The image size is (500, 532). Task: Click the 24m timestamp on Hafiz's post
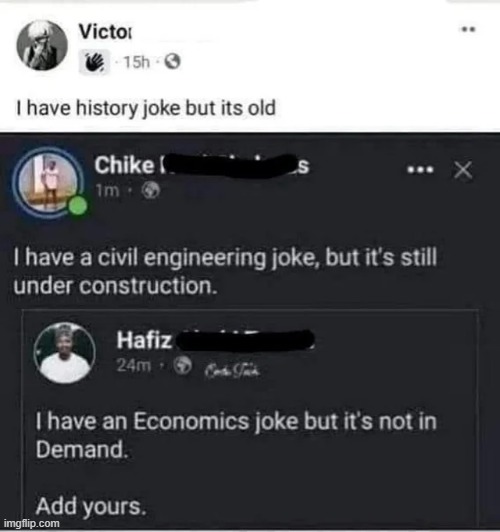click(134, 365)
